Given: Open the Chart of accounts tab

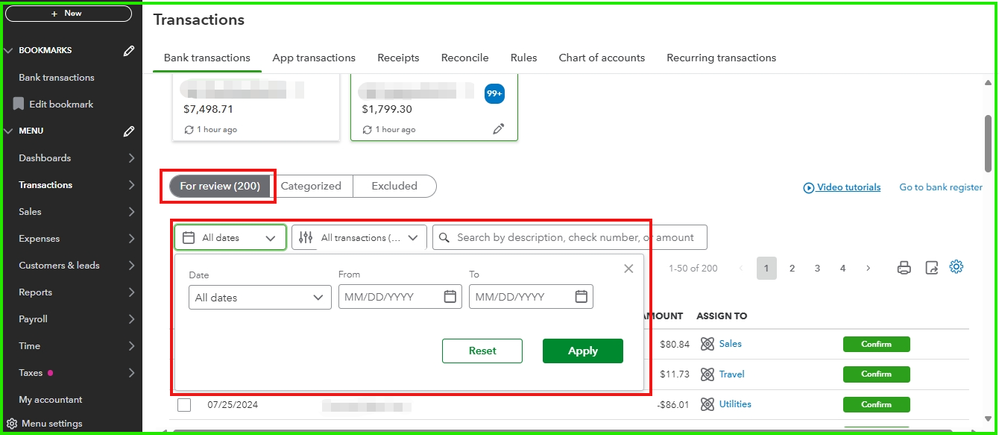Looking at the screenshot, I should point(601,58).
